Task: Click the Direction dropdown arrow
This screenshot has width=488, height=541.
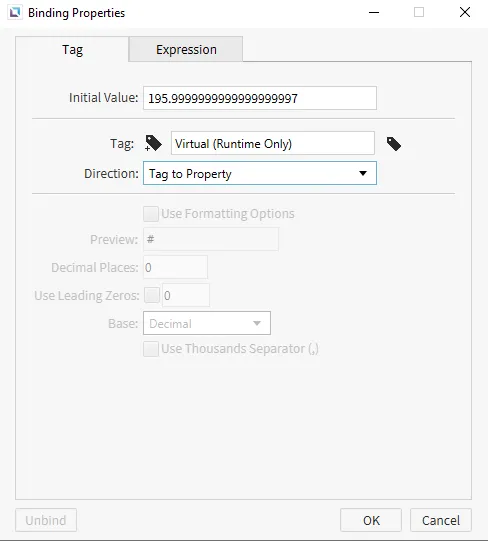Action: point(363,173)
